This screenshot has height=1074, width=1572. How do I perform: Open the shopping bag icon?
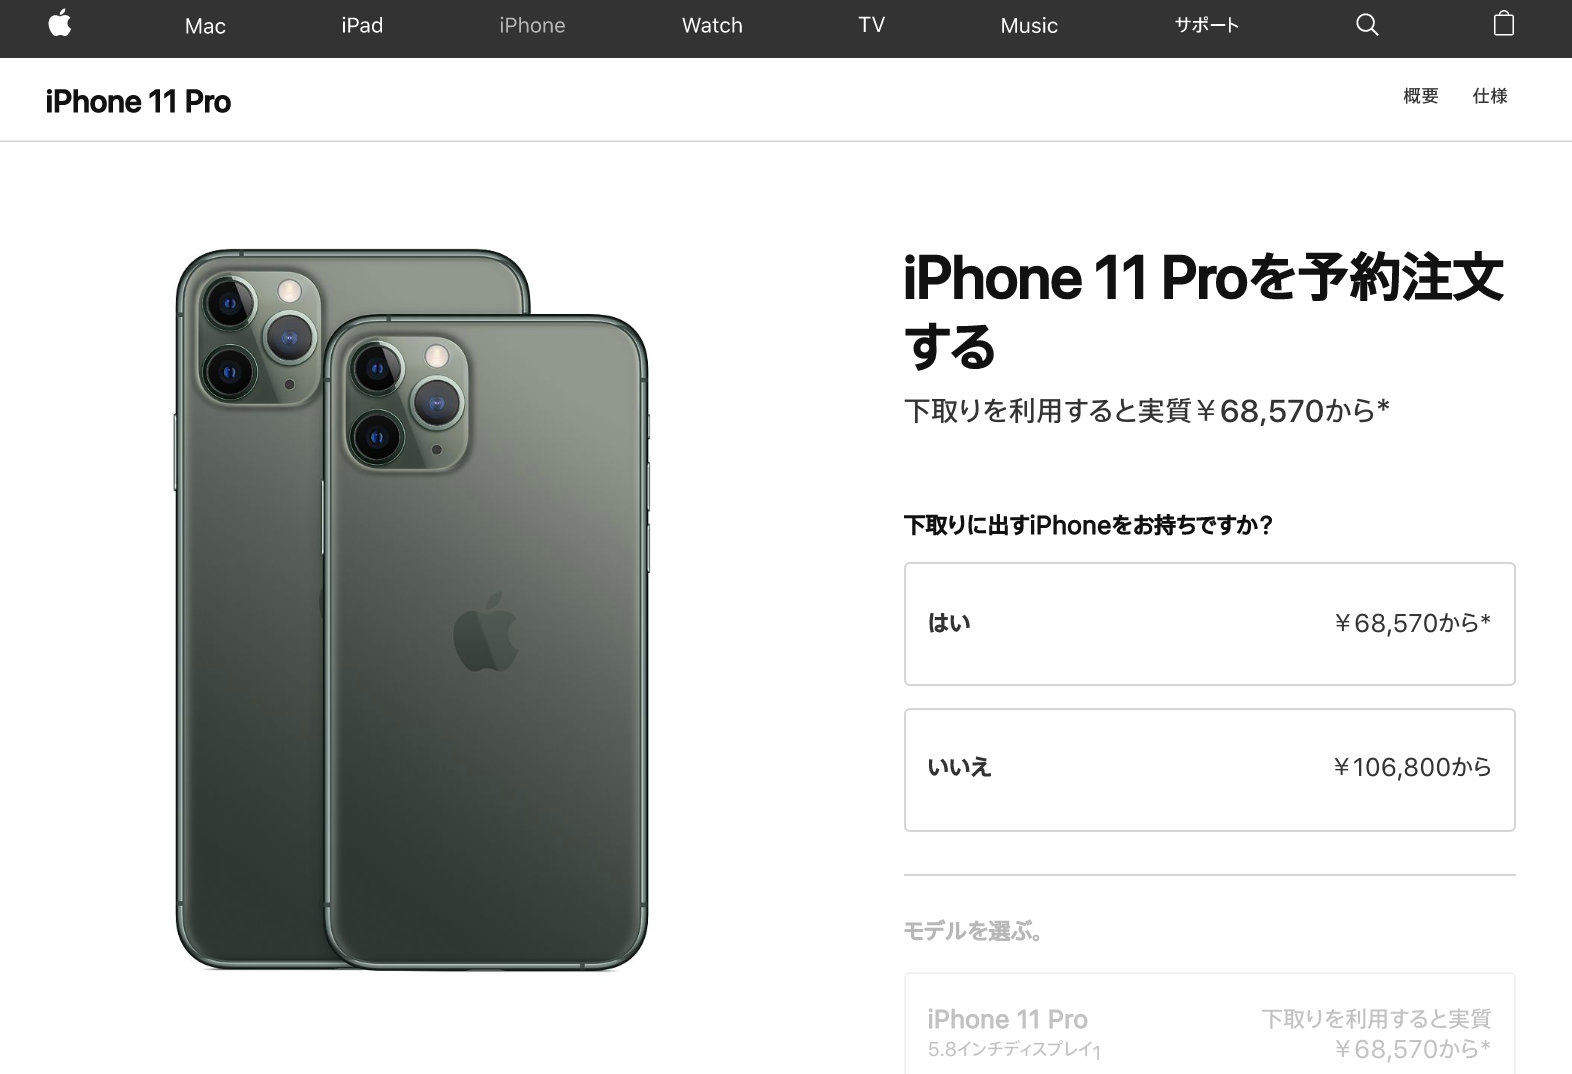[1503, 24]
